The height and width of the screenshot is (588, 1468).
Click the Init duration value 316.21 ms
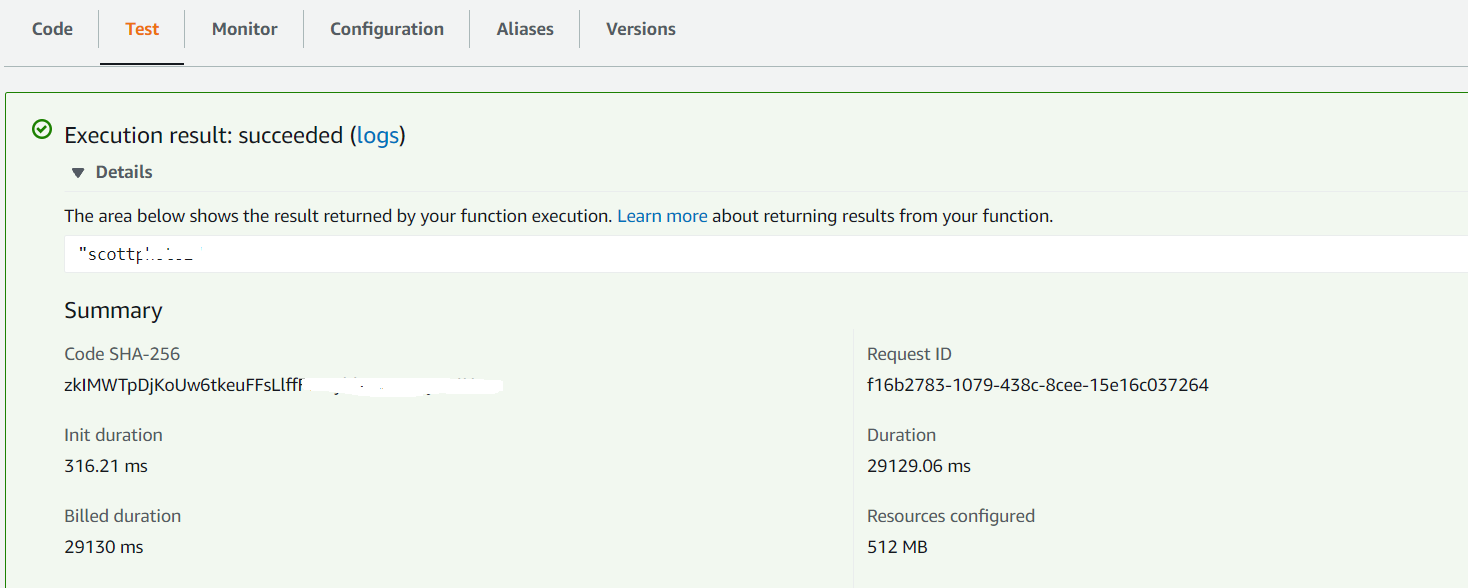pyautogui.click(x=106, y=466)
